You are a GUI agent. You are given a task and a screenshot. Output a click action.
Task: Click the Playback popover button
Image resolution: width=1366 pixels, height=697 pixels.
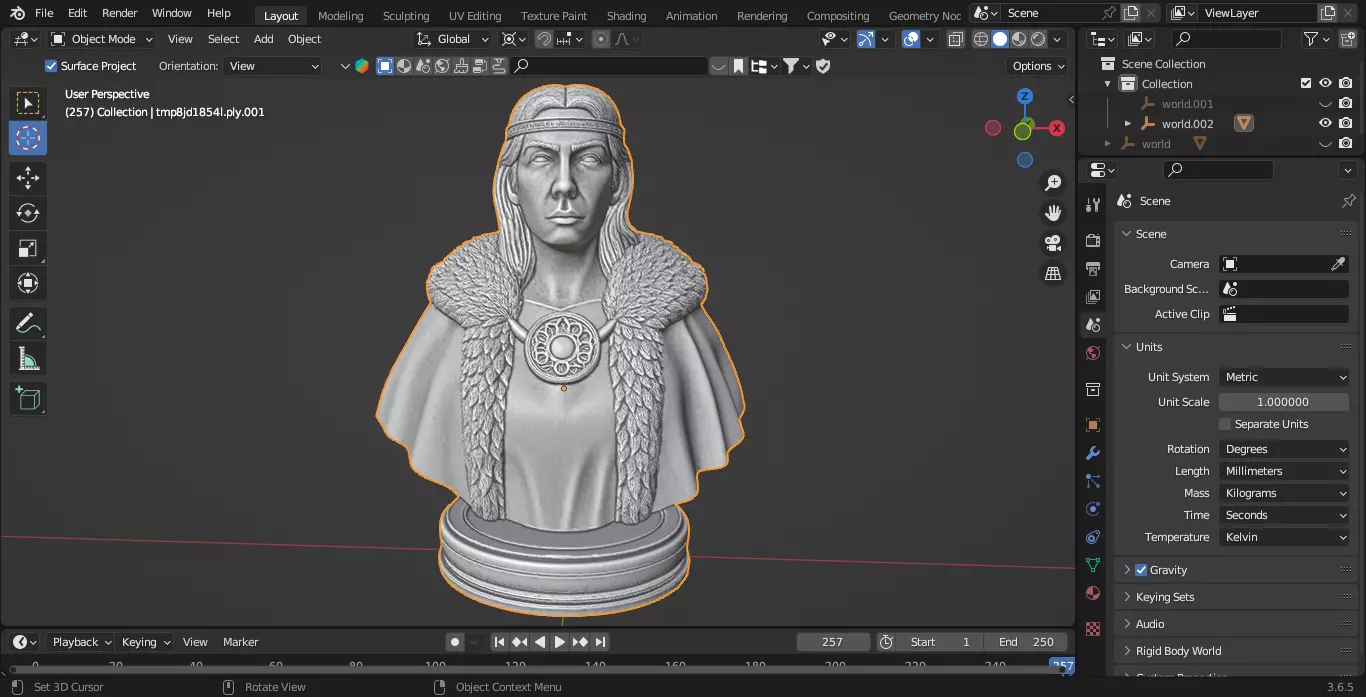point(82,642)
